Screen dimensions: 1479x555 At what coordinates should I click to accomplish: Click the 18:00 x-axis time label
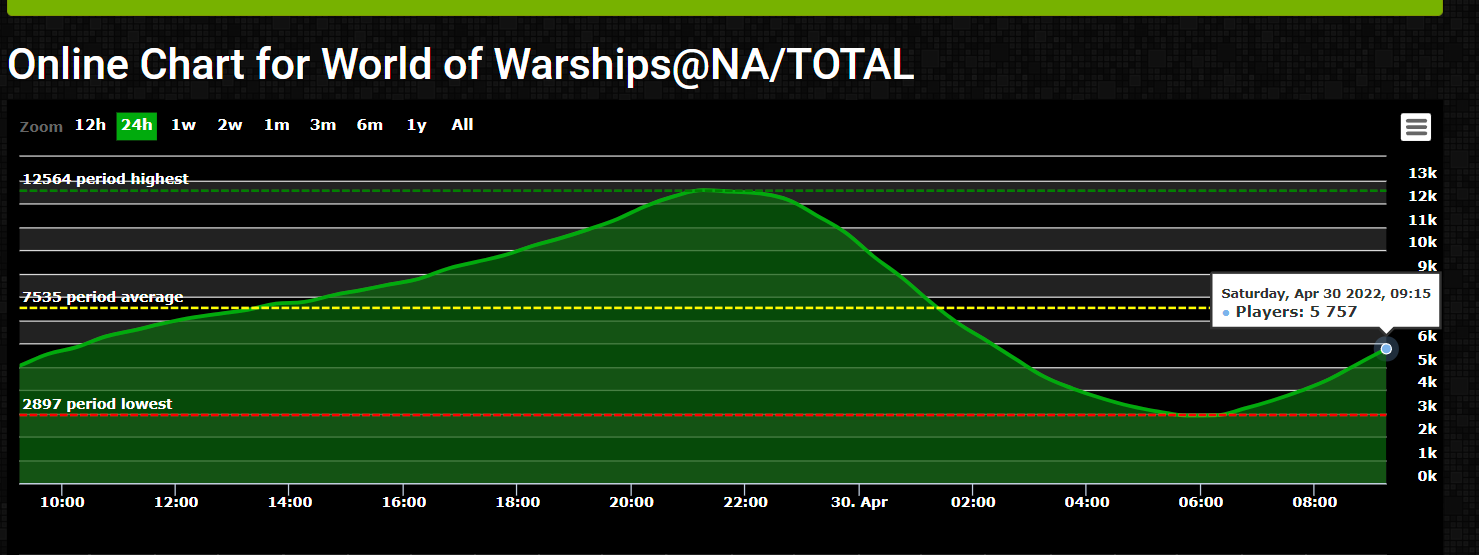pyautogui.click(x=519, y=502)
